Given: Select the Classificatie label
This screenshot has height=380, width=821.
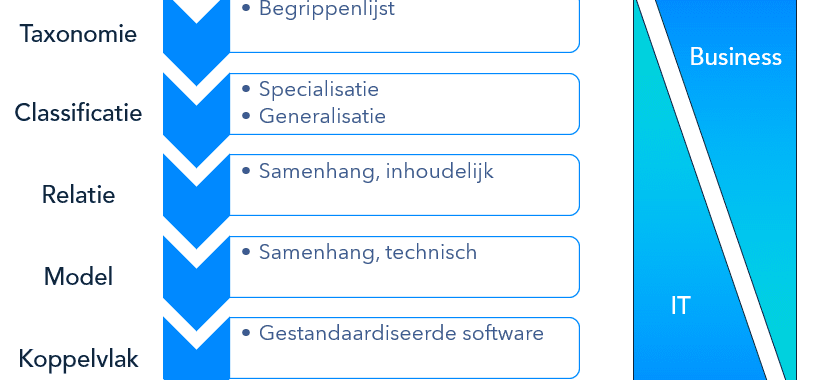Looking at the screenshot, I should click(x=78, y=113).
